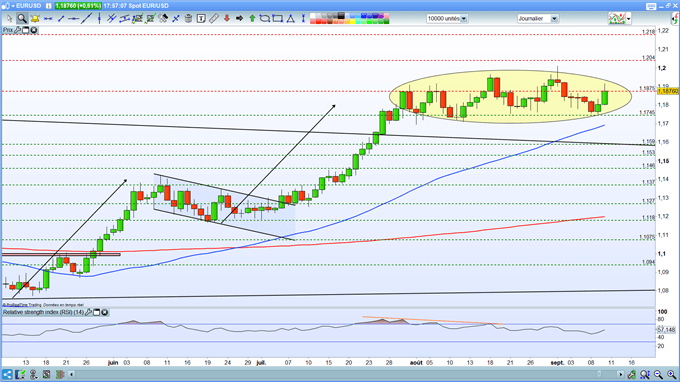Select the rectangle drawing tool
Image resolution: width=680 pixels, height=382 pixels.
point(277,19)
